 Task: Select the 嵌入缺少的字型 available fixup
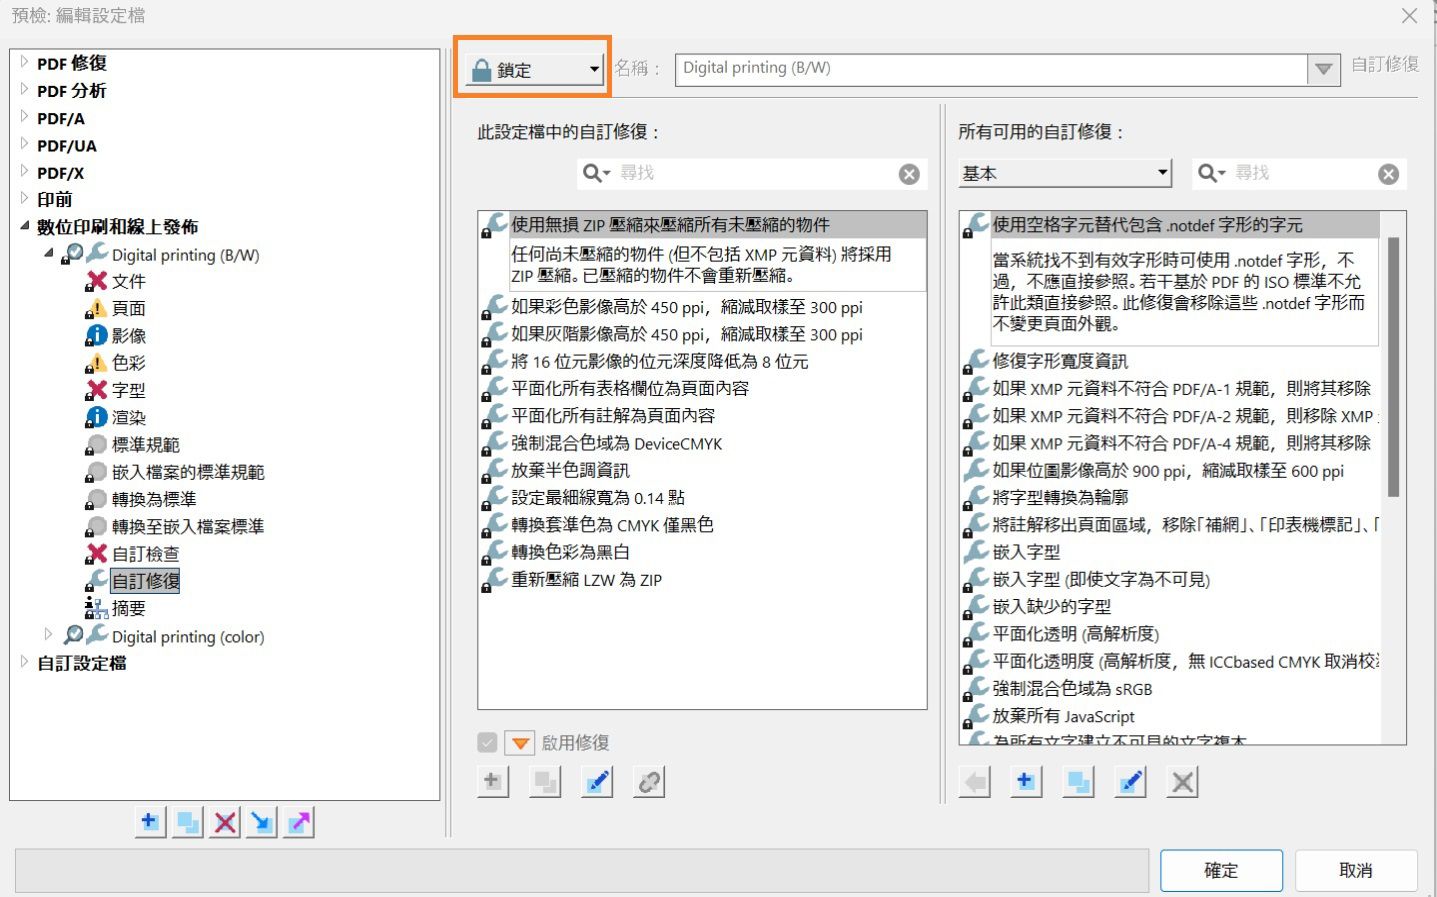[x=1052, y=606]
